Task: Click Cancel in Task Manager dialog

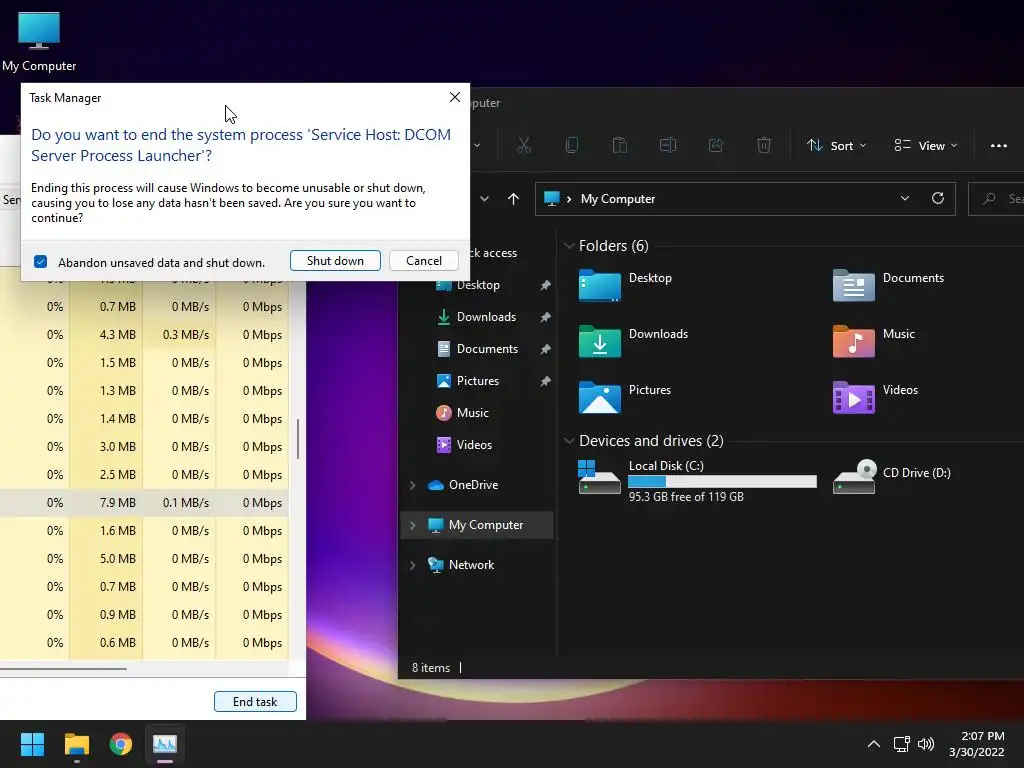Action: click(424, 261)
